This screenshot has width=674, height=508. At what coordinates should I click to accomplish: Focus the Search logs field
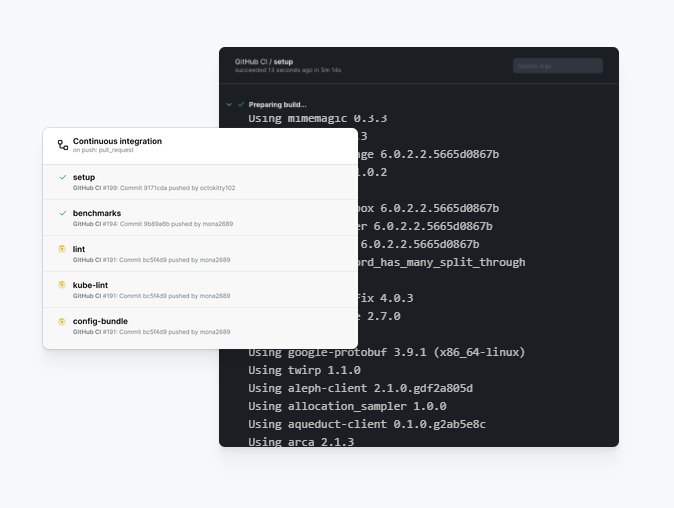point(558,66)
